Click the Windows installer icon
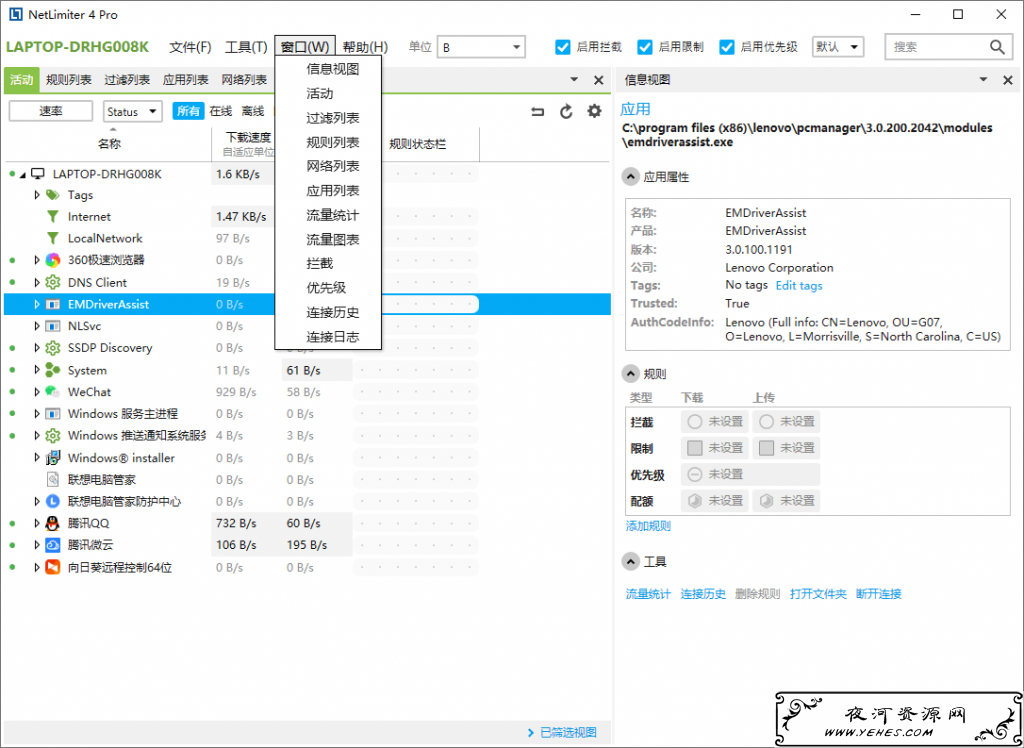 (53, 458)
